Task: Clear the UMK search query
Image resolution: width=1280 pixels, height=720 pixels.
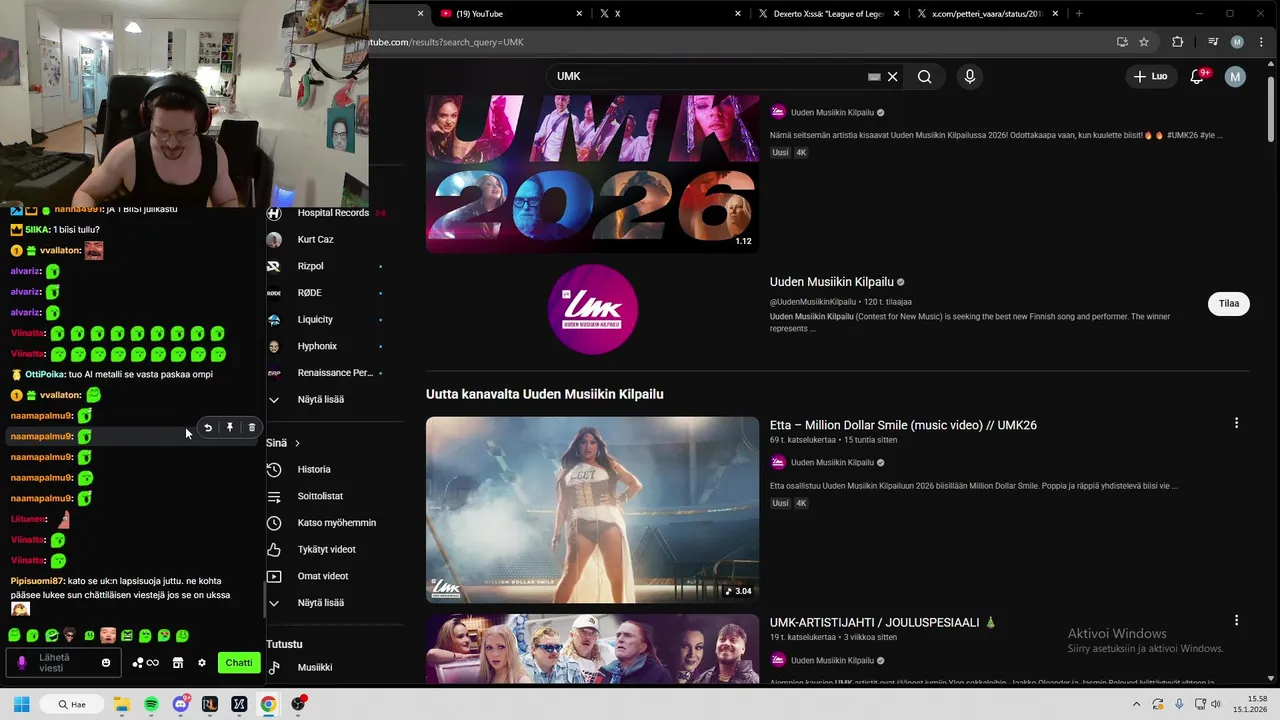Action: 893,76
